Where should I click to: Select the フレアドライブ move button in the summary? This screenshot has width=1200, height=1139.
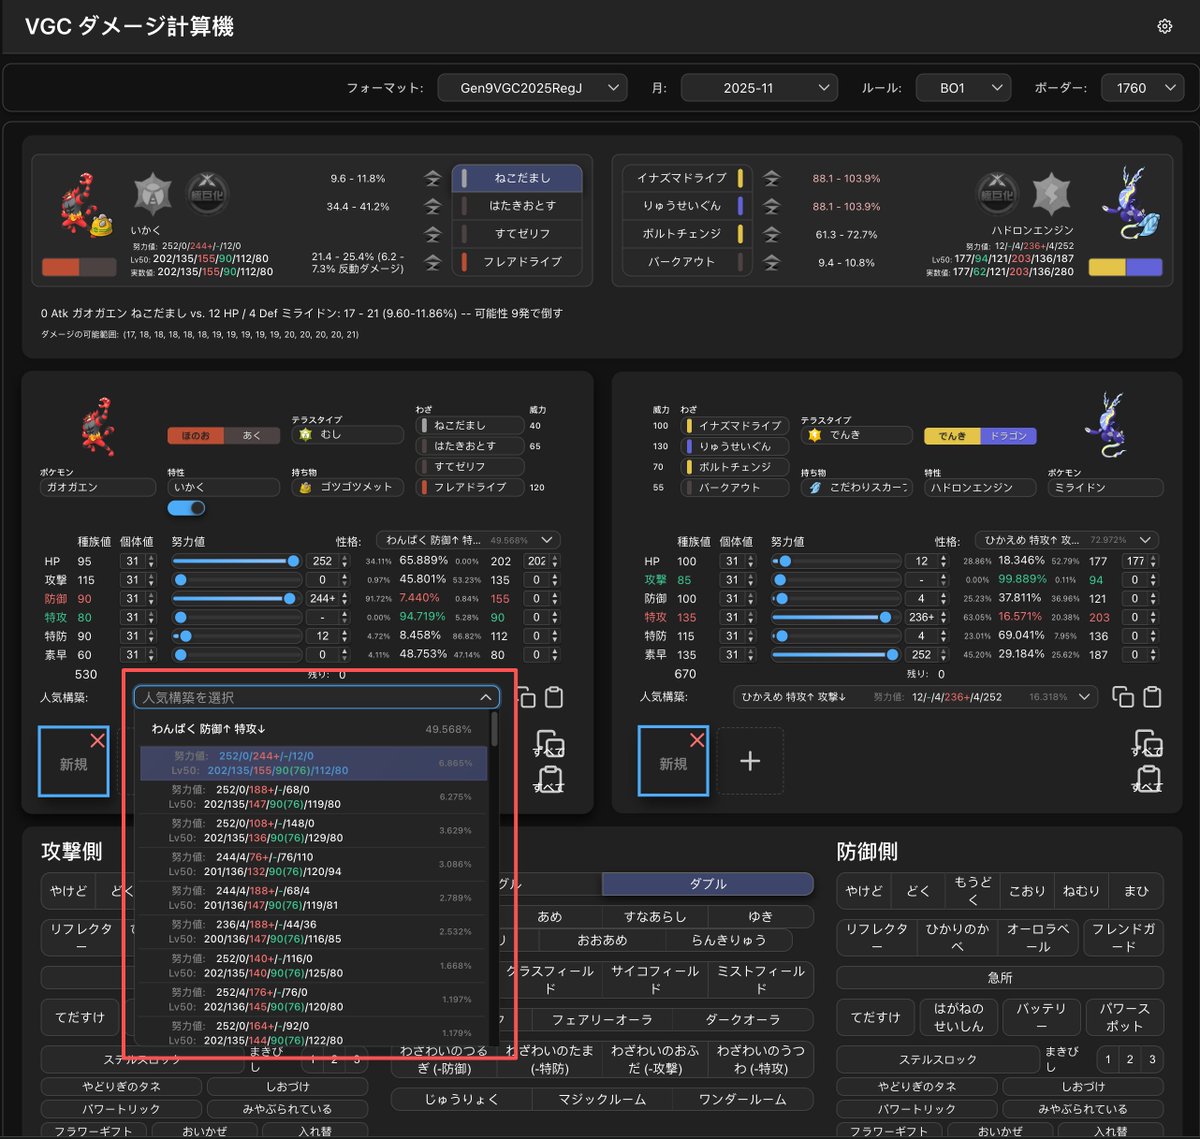(517, 262)
